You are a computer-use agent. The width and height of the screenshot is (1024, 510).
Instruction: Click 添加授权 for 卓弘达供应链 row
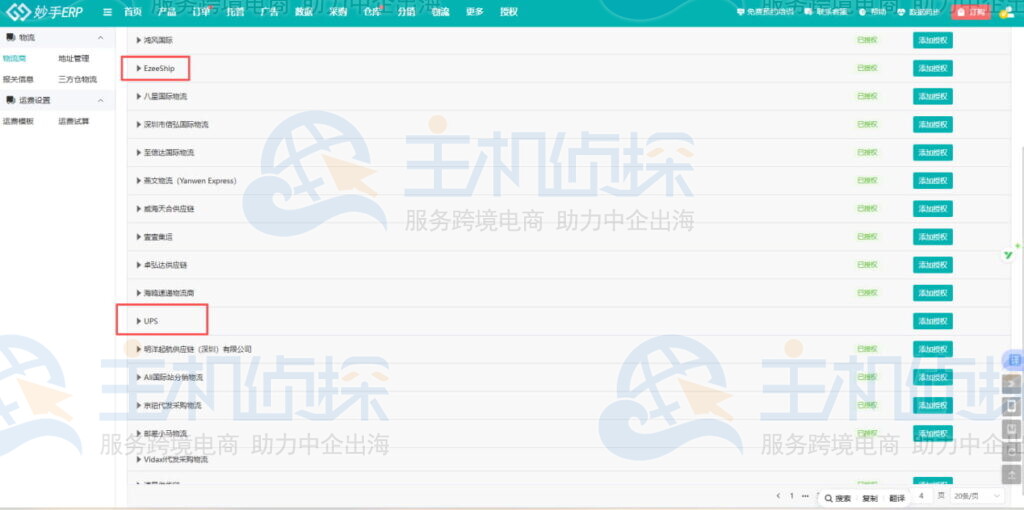[933, 264]
